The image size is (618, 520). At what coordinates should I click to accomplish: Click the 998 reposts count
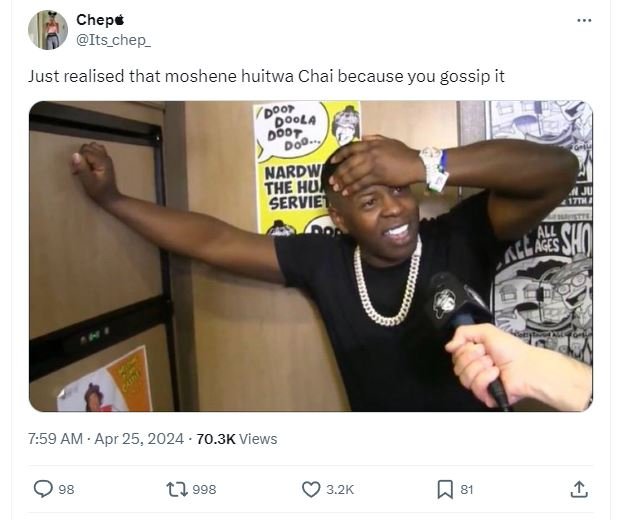pos(204,490)
